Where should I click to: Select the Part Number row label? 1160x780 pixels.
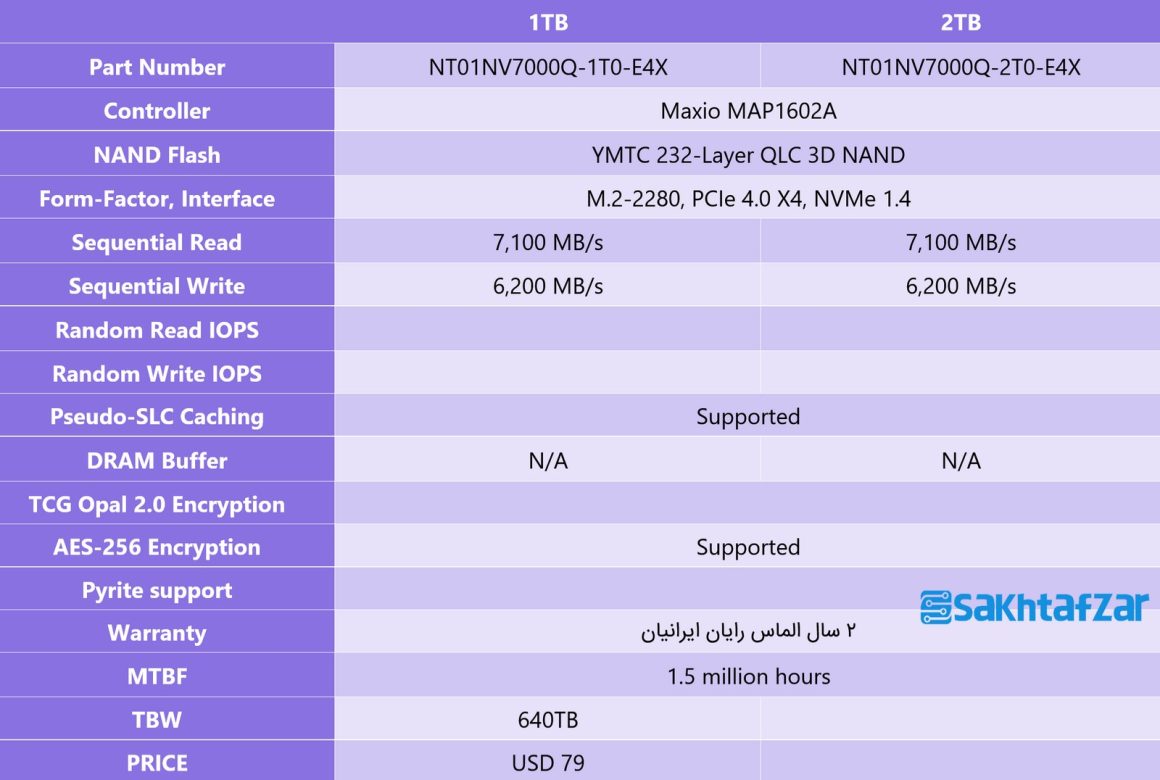coord(157,67)
